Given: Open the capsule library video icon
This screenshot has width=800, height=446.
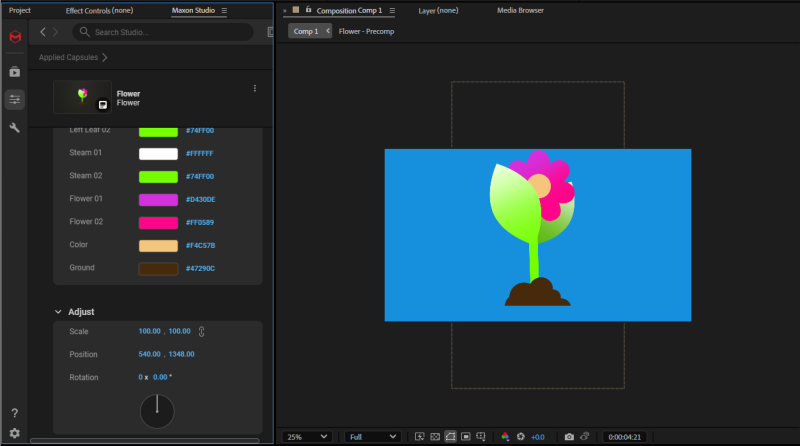Looking at the screenshot, I should pos(14,72).
